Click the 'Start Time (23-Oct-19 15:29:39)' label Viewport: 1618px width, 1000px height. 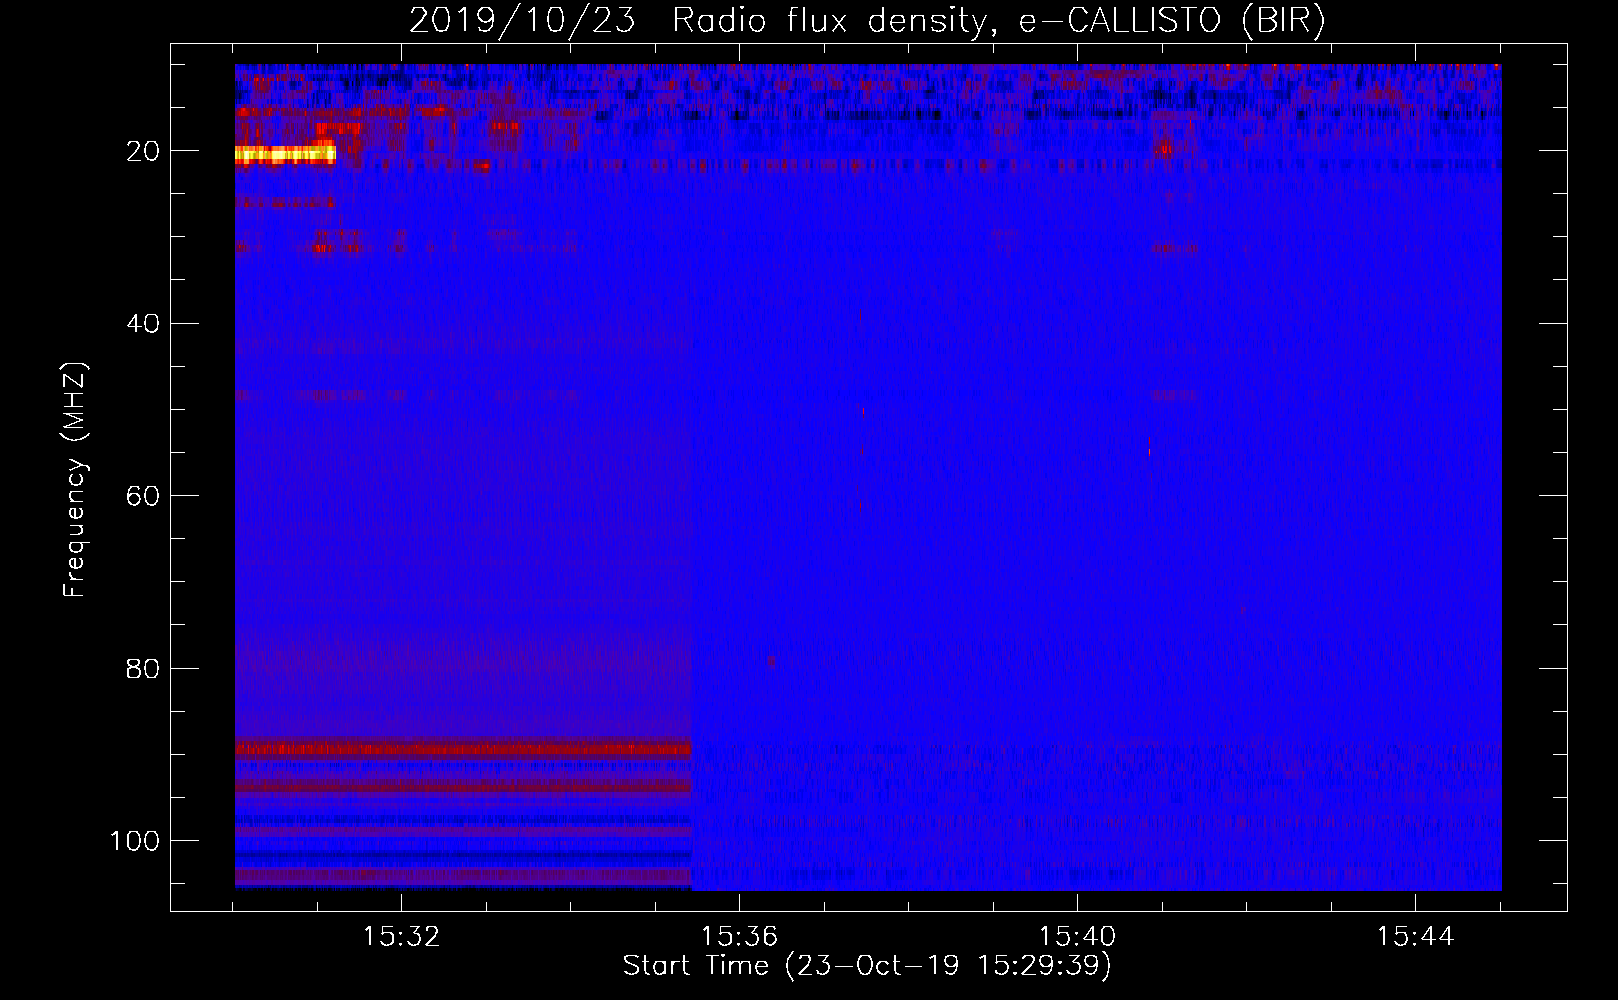pyautogui.click(x=867, y=966)
